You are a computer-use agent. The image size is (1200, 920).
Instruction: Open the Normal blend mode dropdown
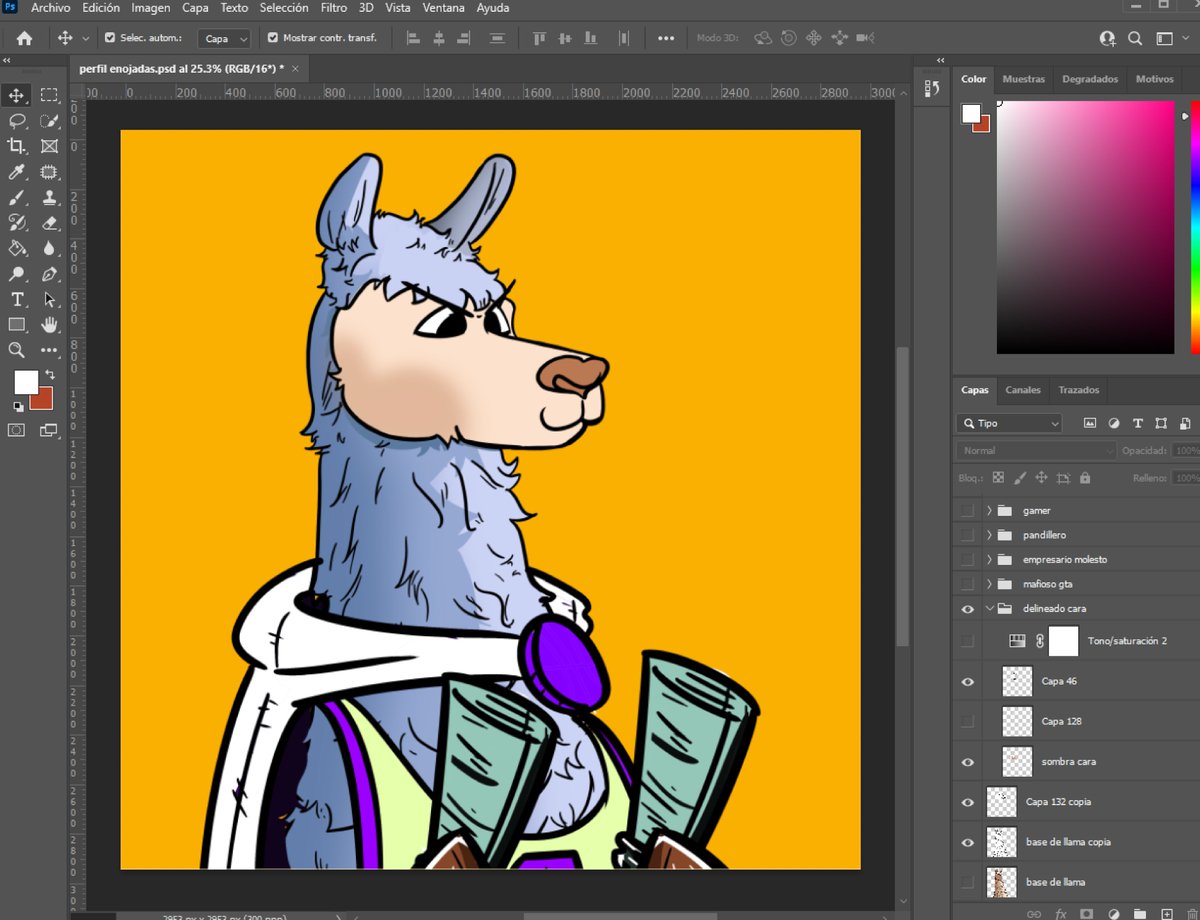[x=1036, y=451]
